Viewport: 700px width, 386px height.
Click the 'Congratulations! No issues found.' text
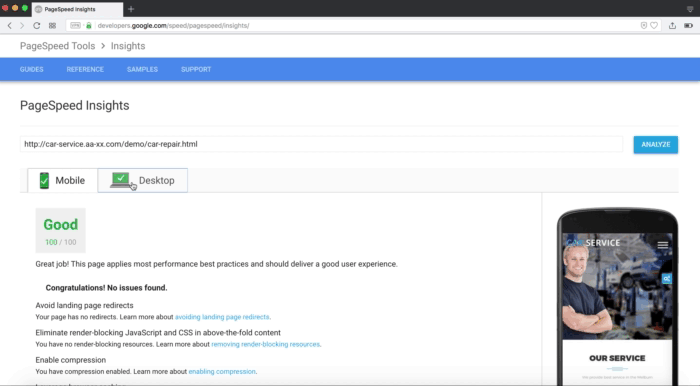tap(106, 288)
